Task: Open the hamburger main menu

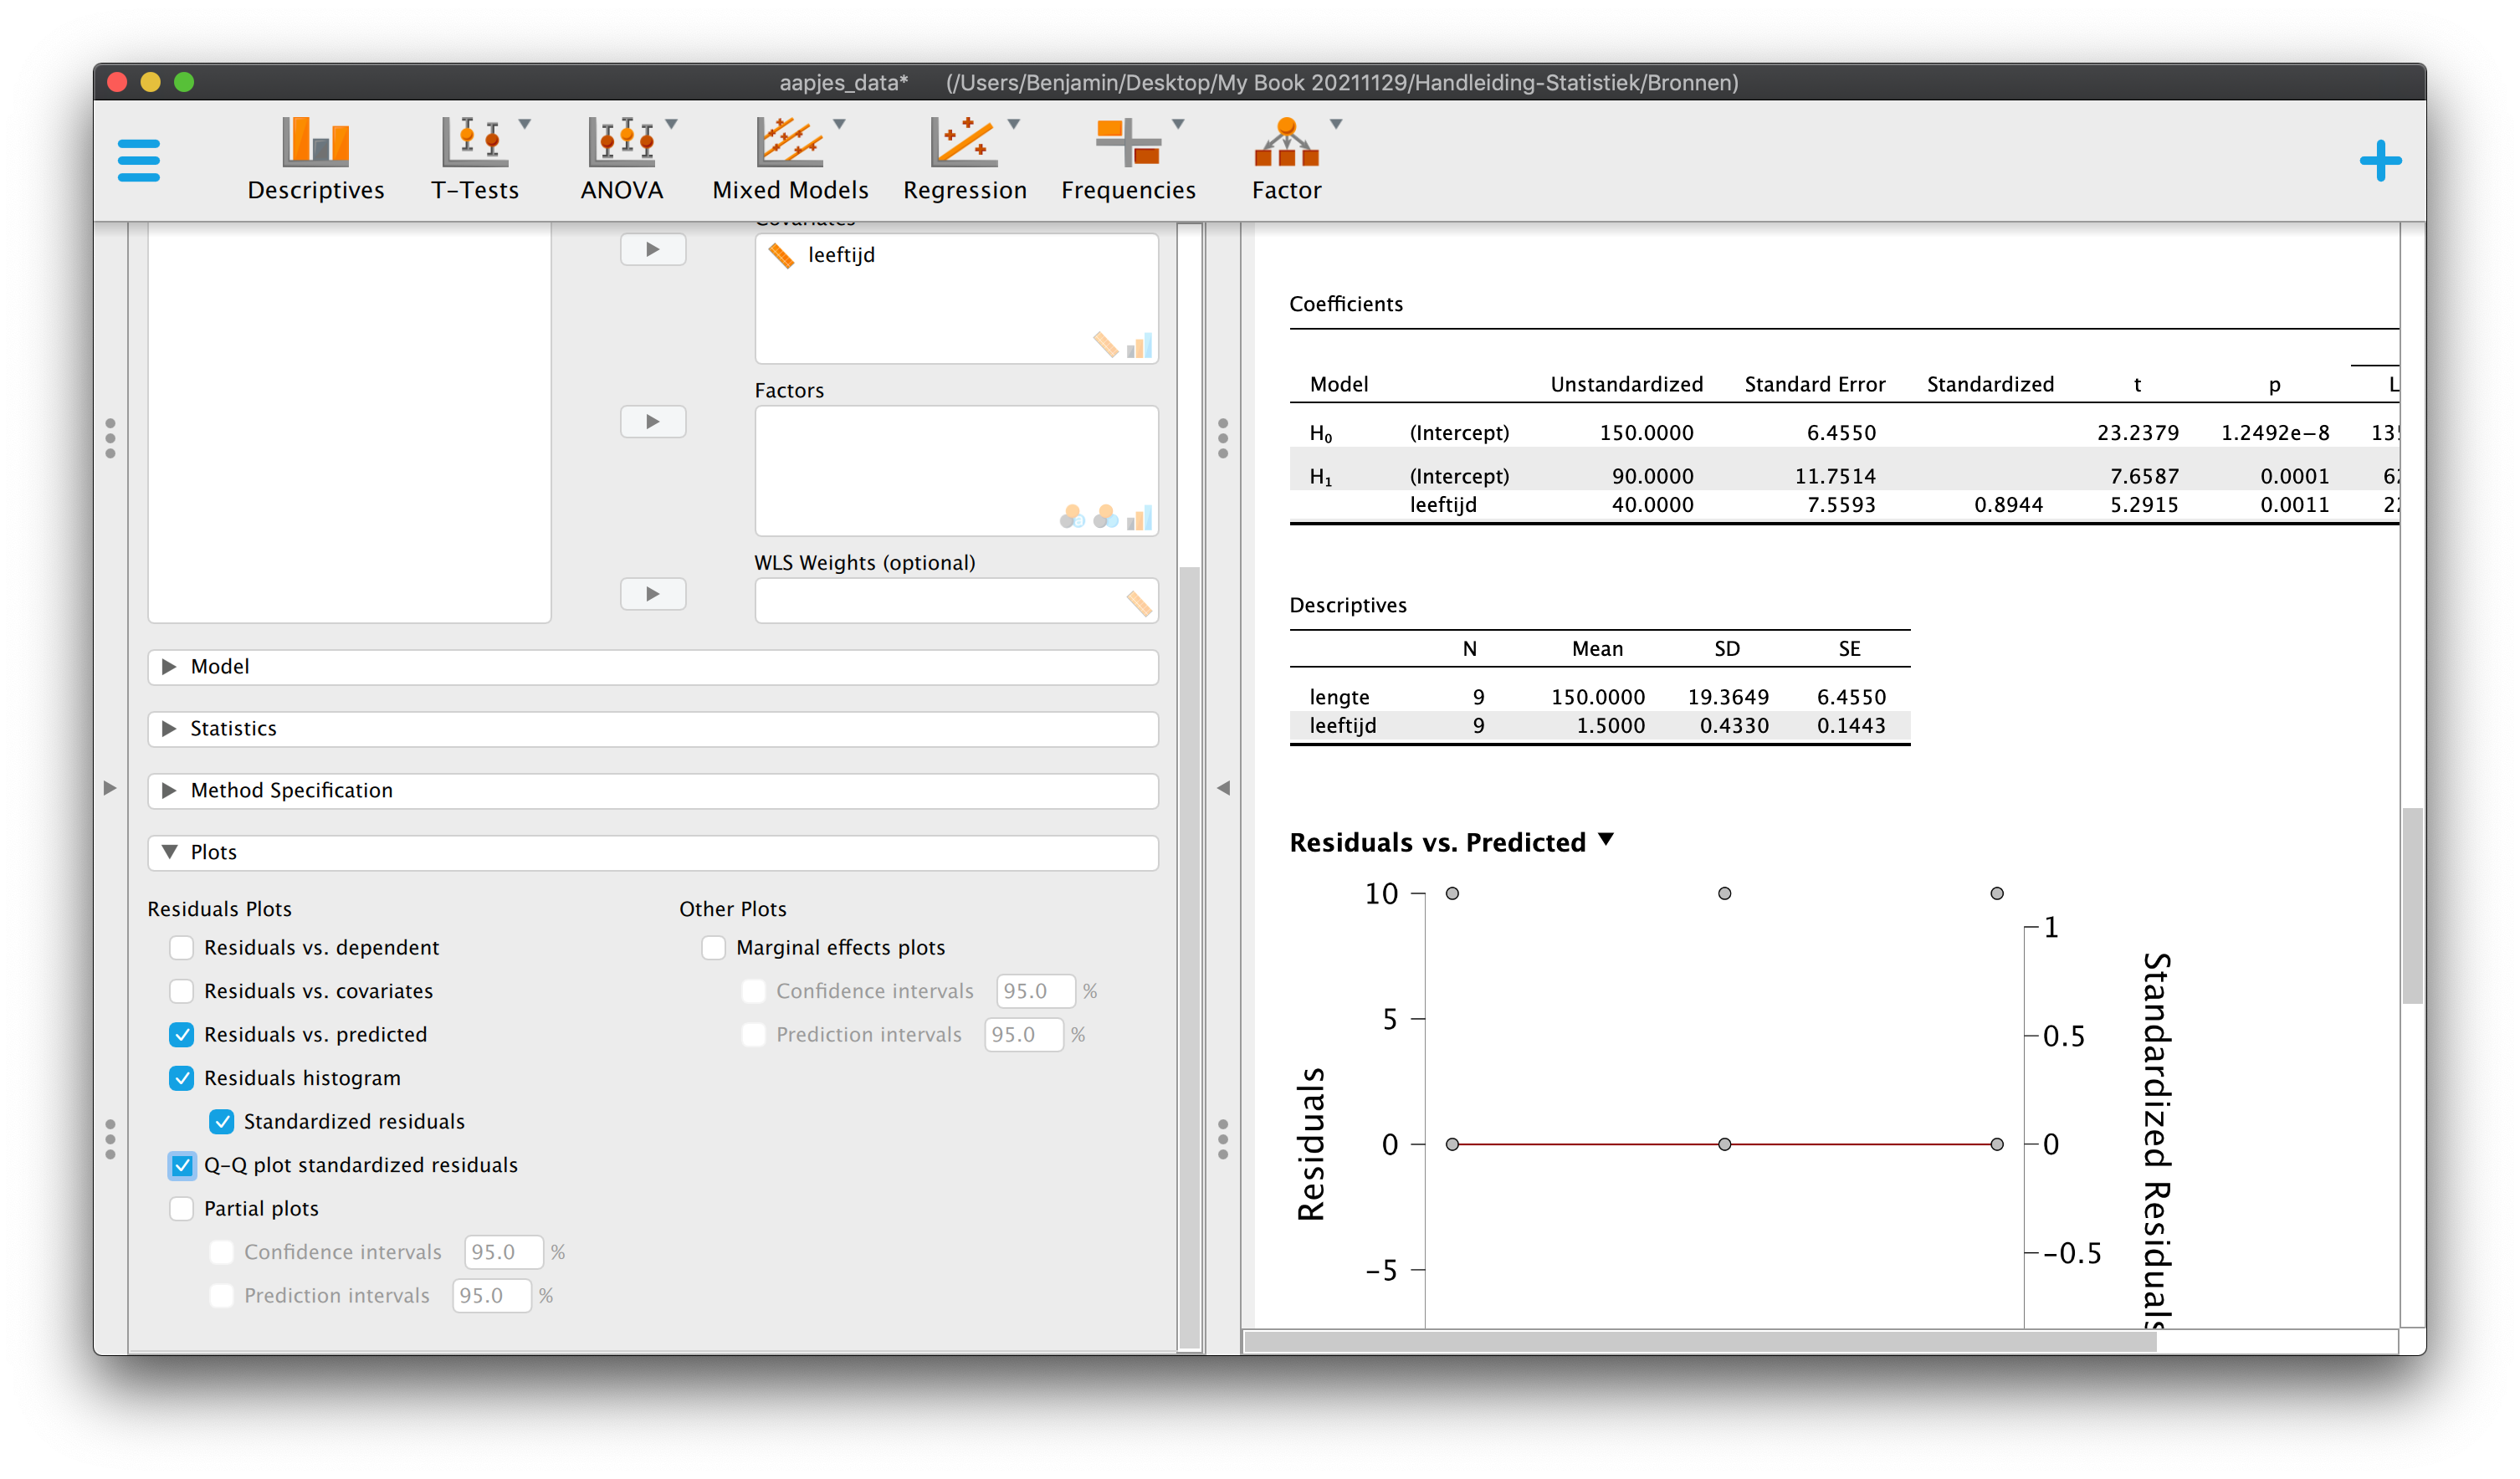Action: point(138,161)
